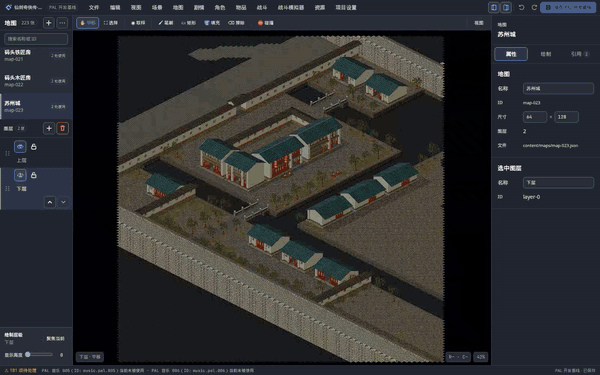
Task: Open the 项目设置 menu
Action: pyautogui.click(x=346, y=8)
